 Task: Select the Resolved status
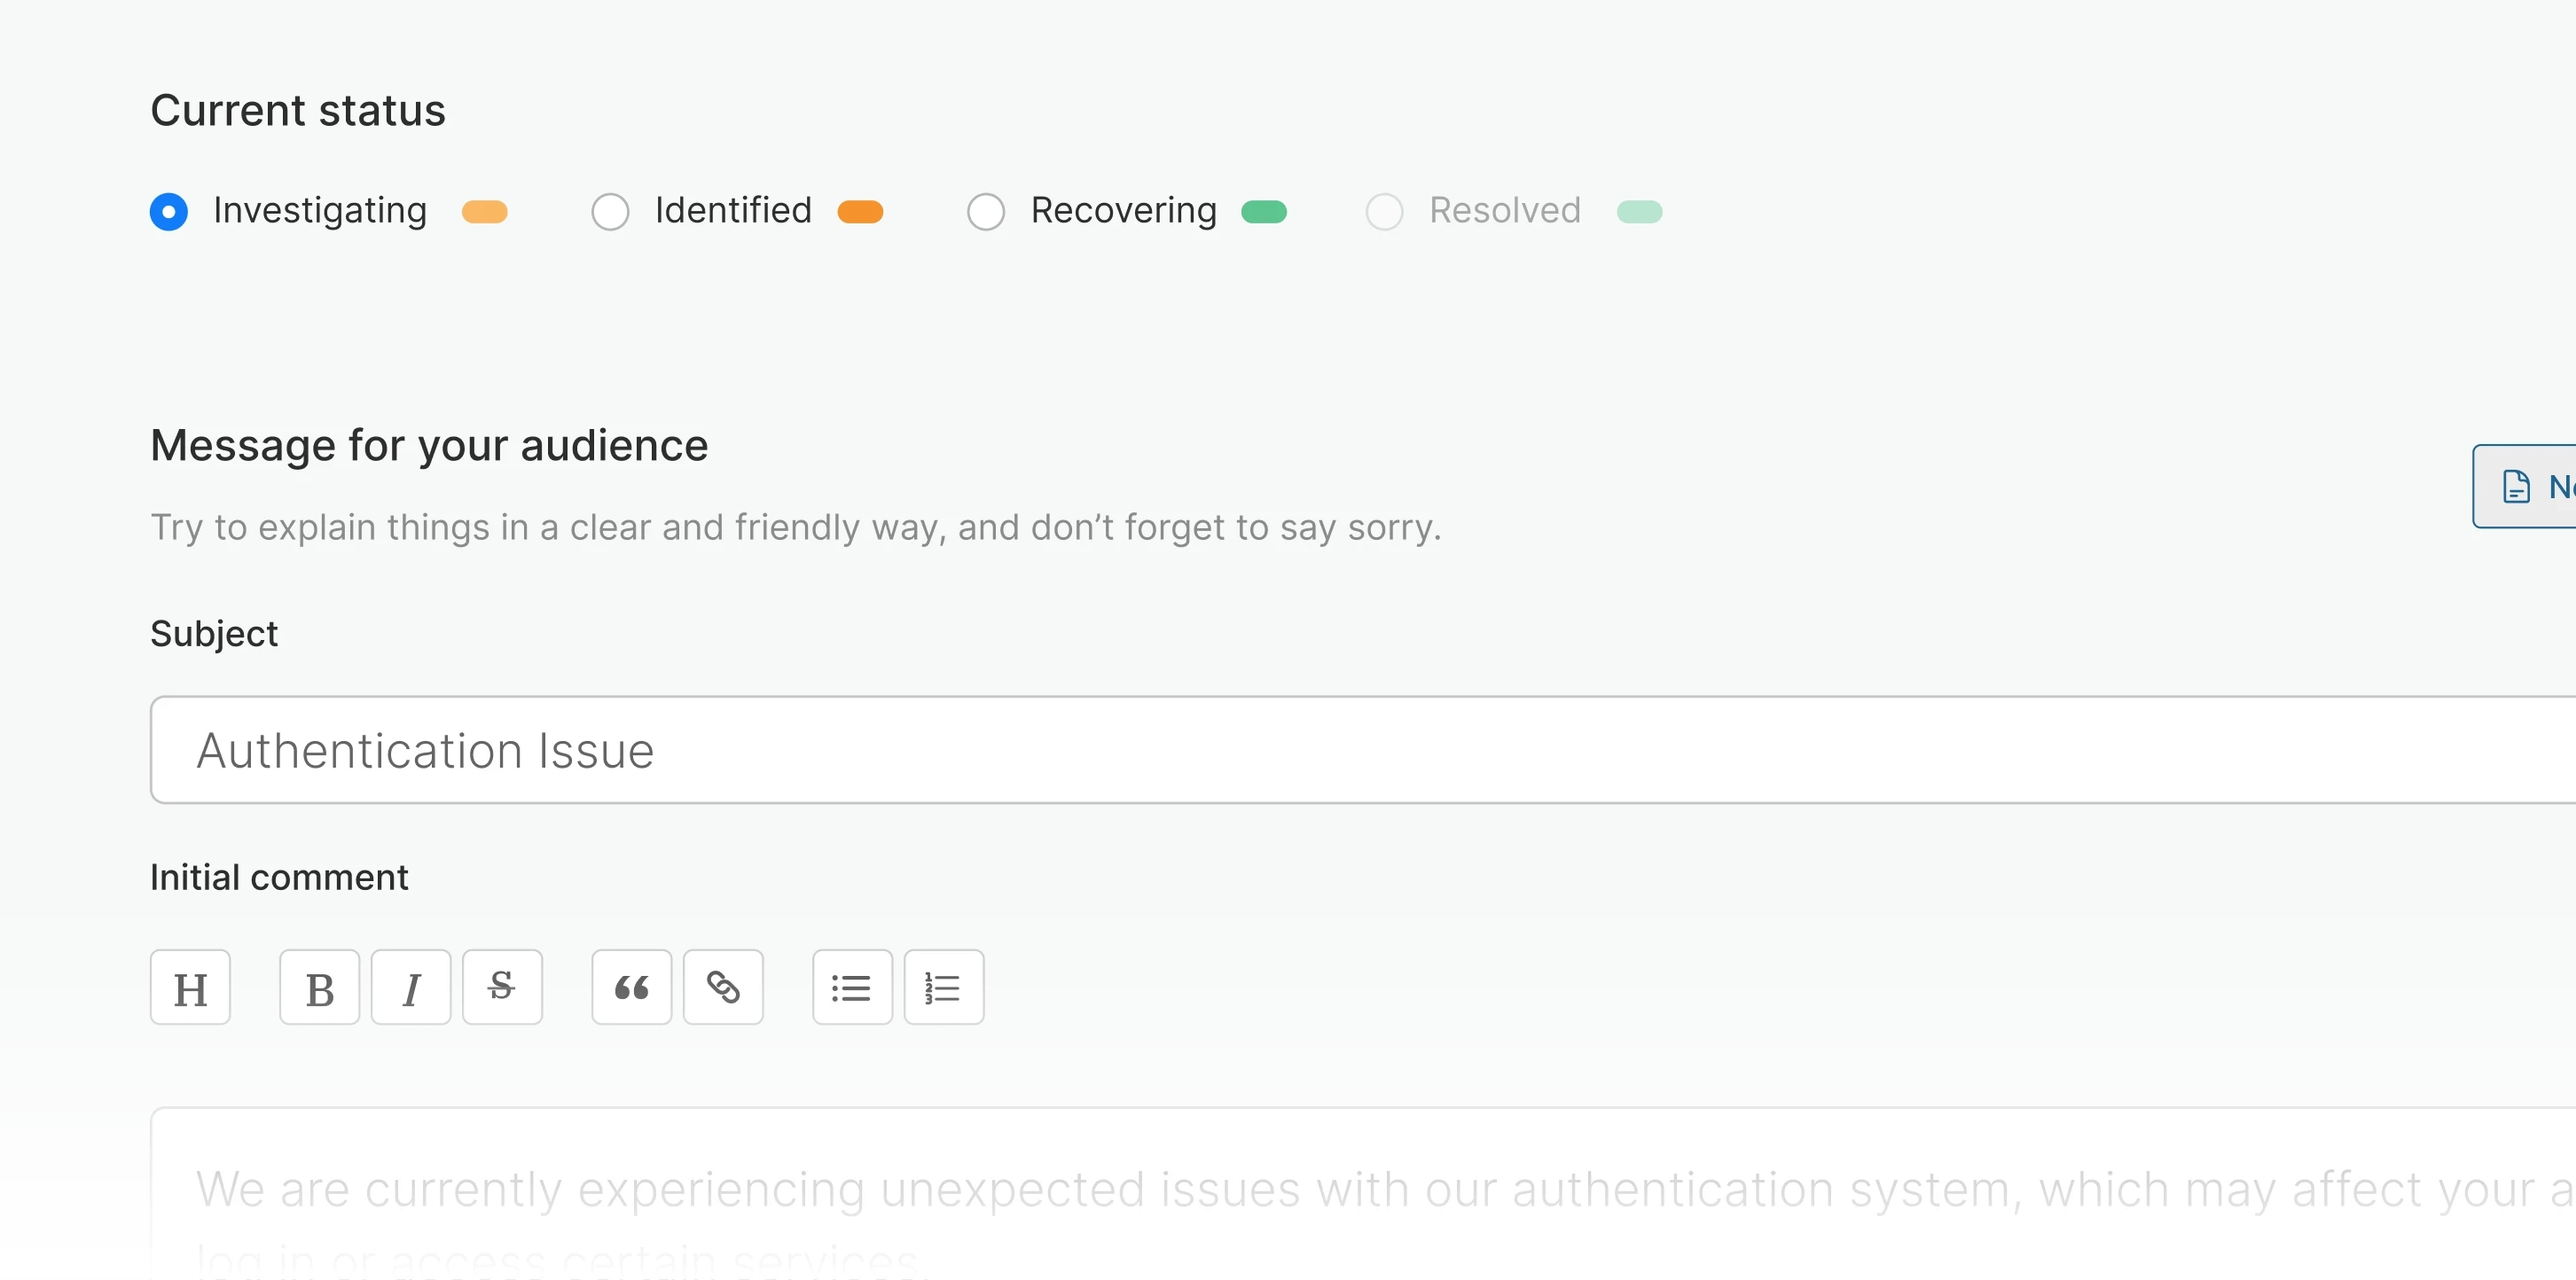click(1384, 211)
